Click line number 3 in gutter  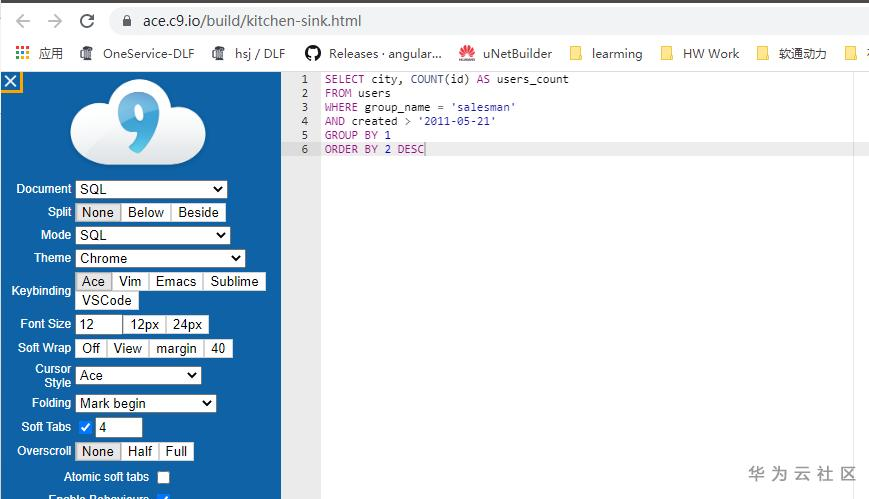[304, 107]
